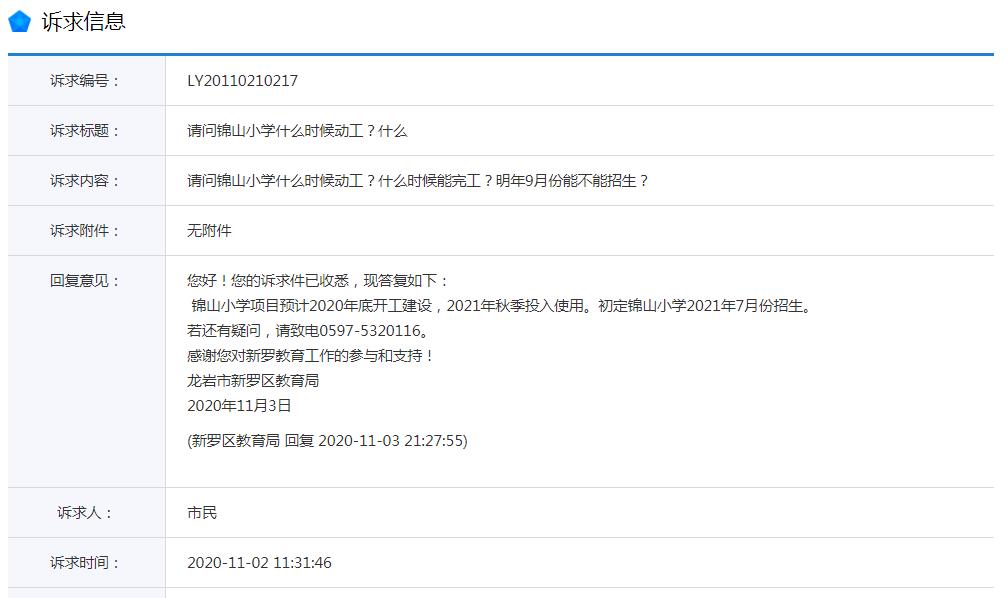Select the text 龙岩市新罗区教育局
This screenshot has width=1007, height=598.
click(x=251, y=381)
